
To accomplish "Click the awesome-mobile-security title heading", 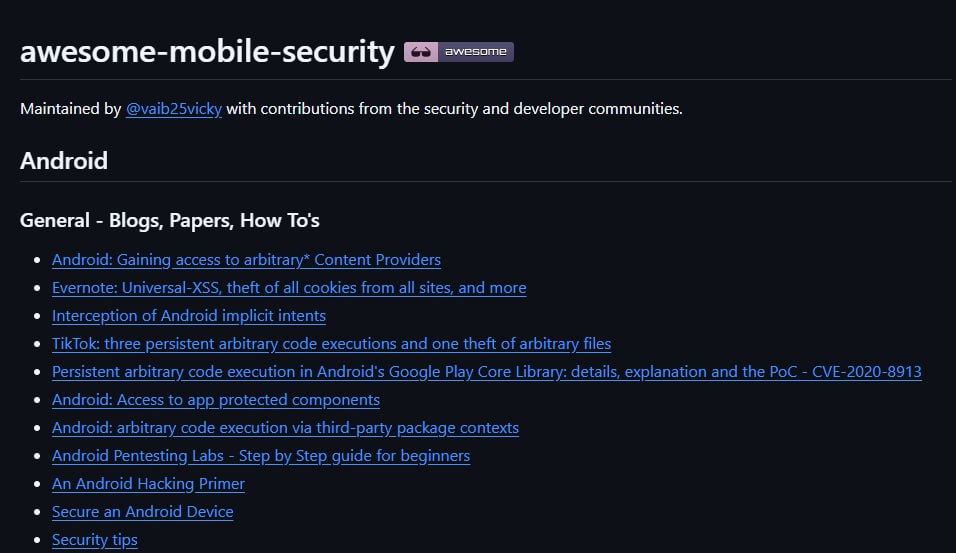I will [x=207, y=52].
